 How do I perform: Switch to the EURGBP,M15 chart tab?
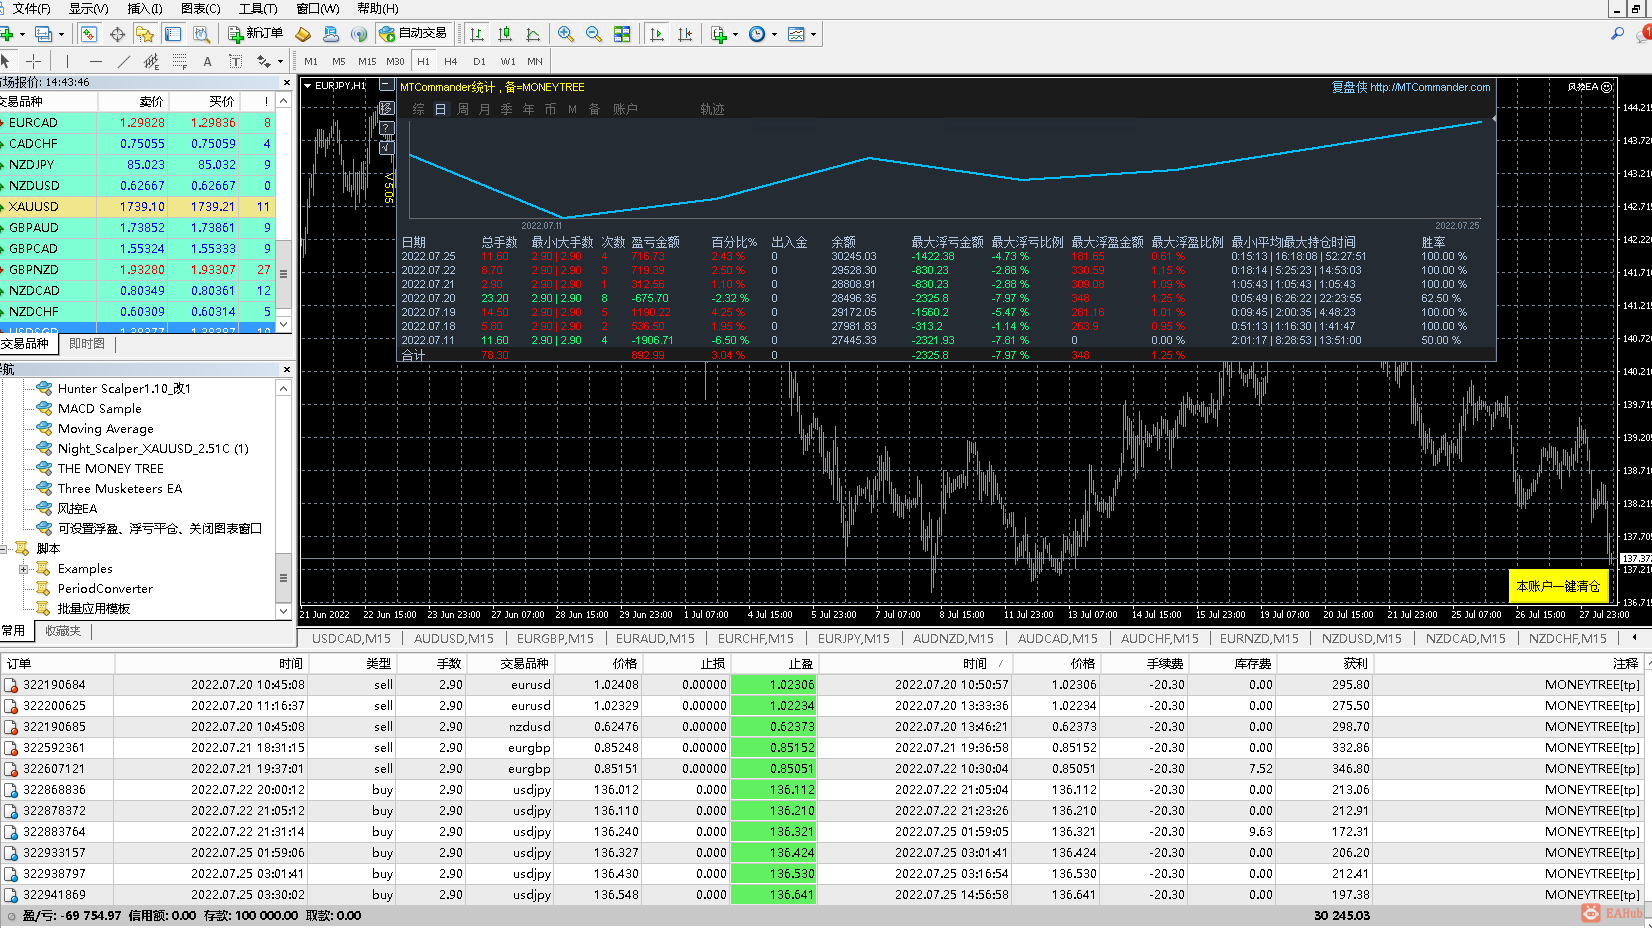(555, 638)
